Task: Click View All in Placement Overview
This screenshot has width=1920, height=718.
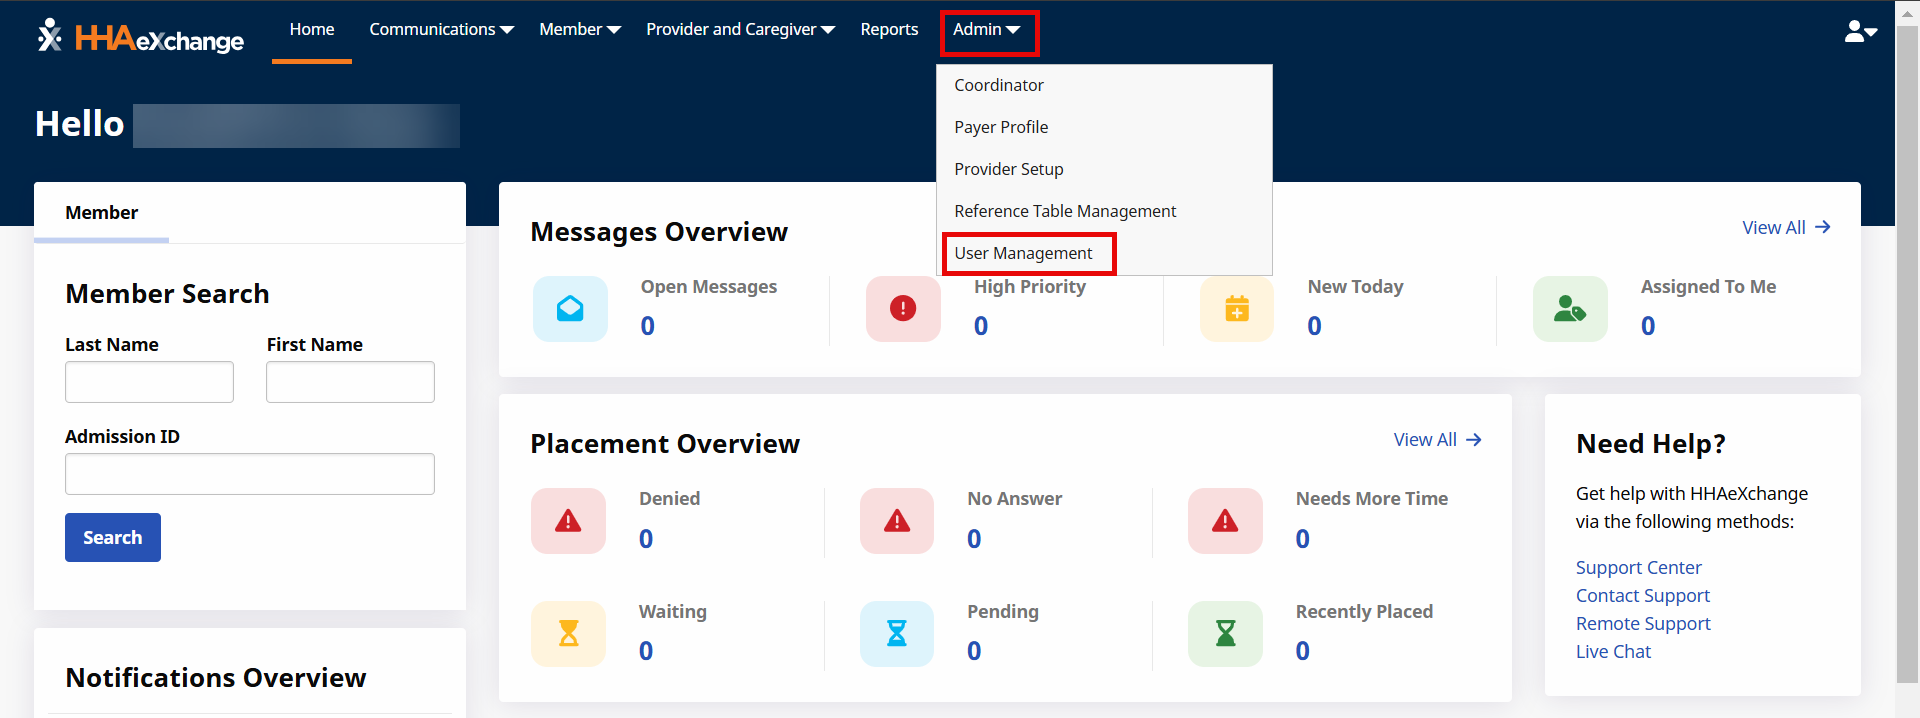Action: 1437,440
